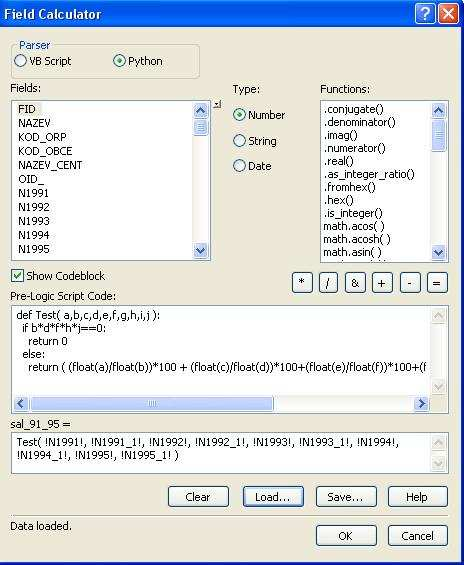Click the question mark help icon in title bar
This screenshot has width=464, height=565.
pos(425,14)
